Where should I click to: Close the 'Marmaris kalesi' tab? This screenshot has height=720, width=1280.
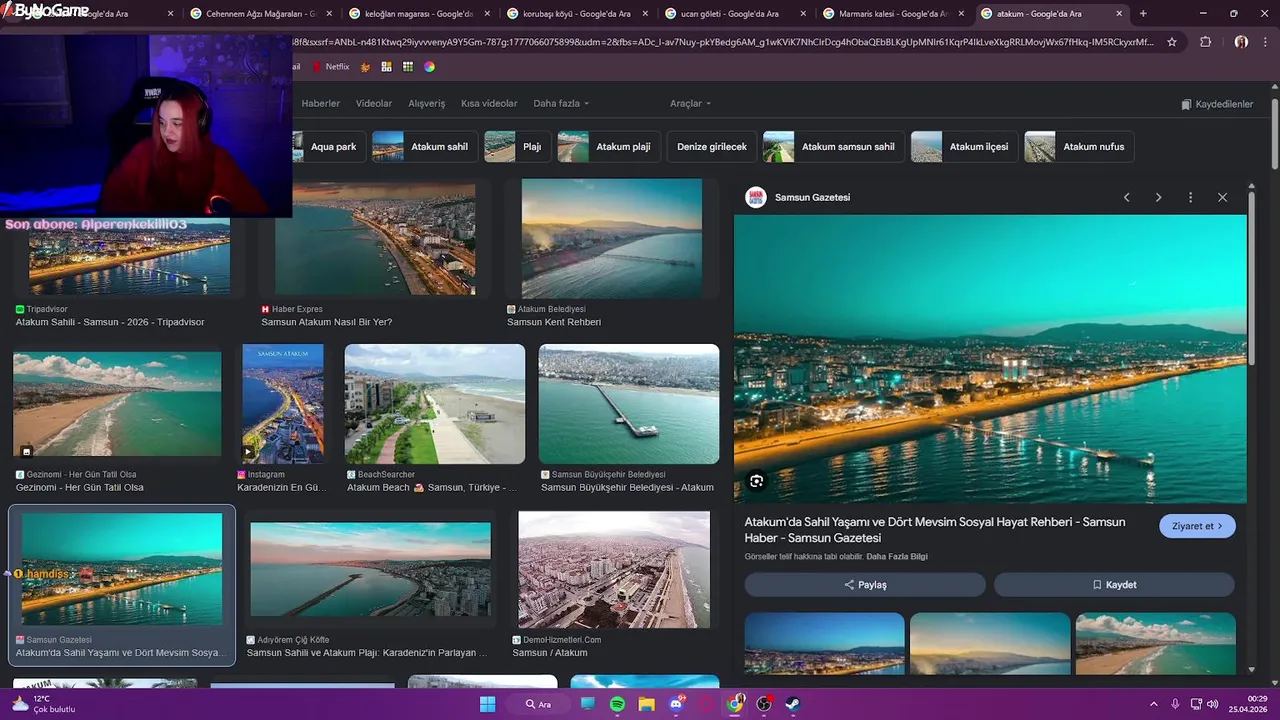pyautogui.click(x=961, y=14)
